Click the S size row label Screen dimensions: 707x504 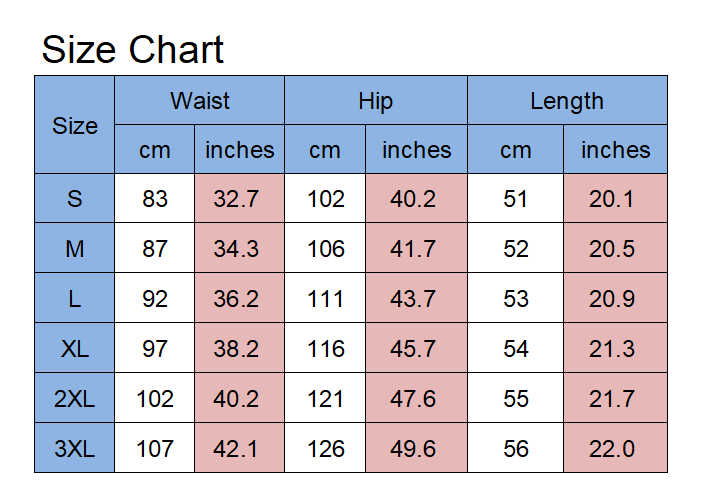[75, 199]
